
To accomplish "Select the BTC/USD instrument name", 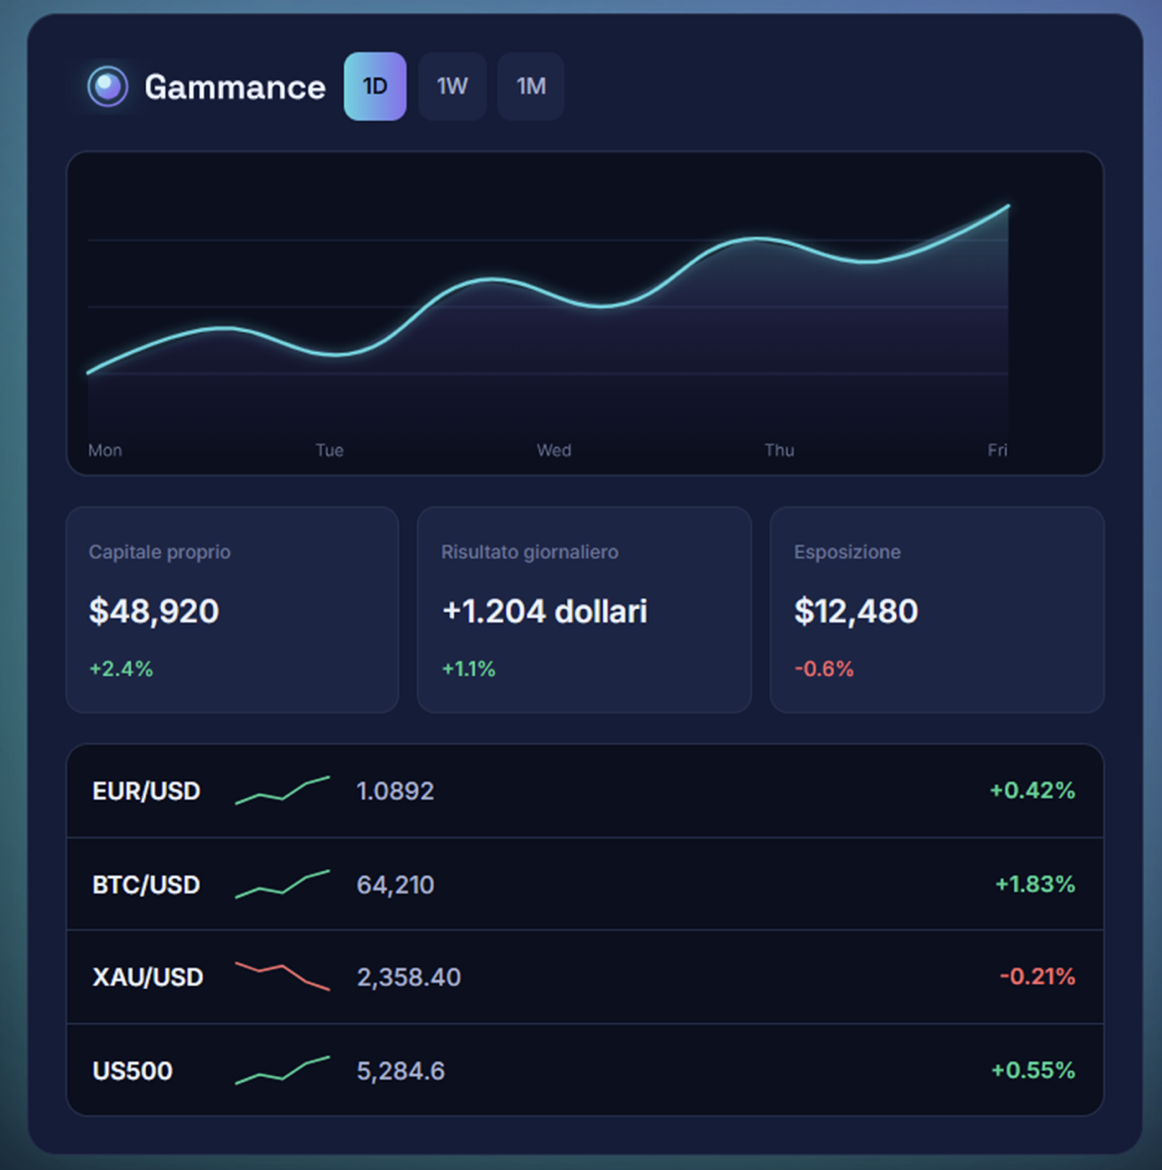I will click(146, 884).
